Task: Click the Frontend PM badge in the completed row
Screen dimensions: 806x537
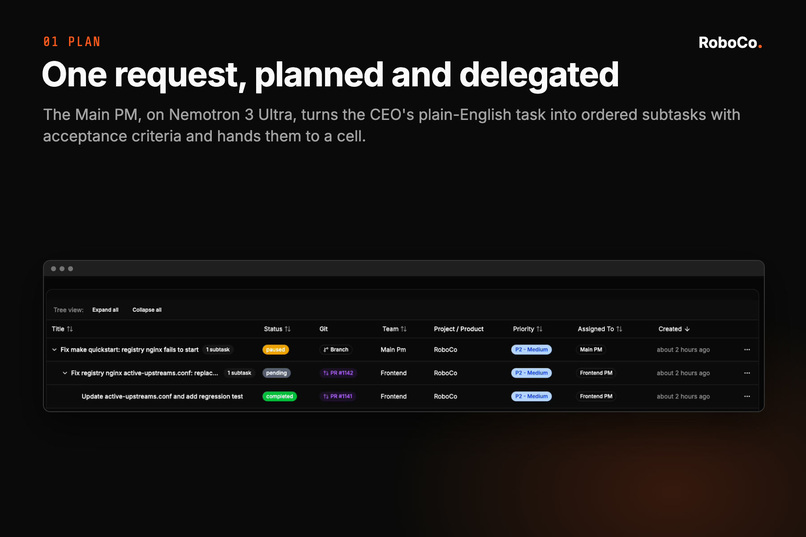Action: tap(596, 396)
